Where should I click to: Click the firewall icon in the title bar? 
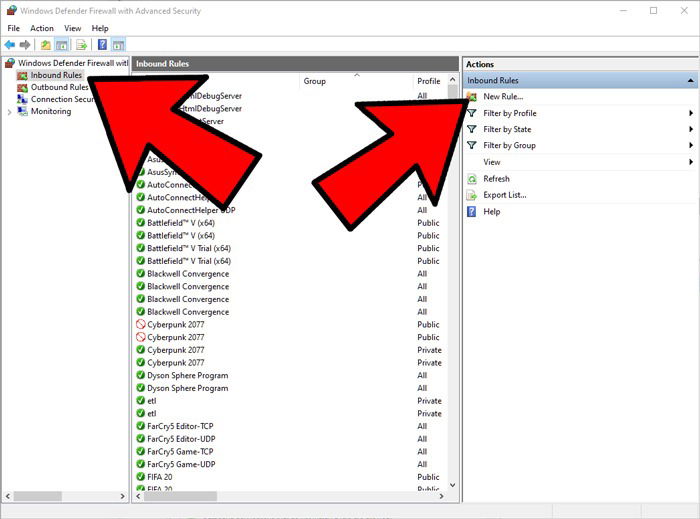11,11
